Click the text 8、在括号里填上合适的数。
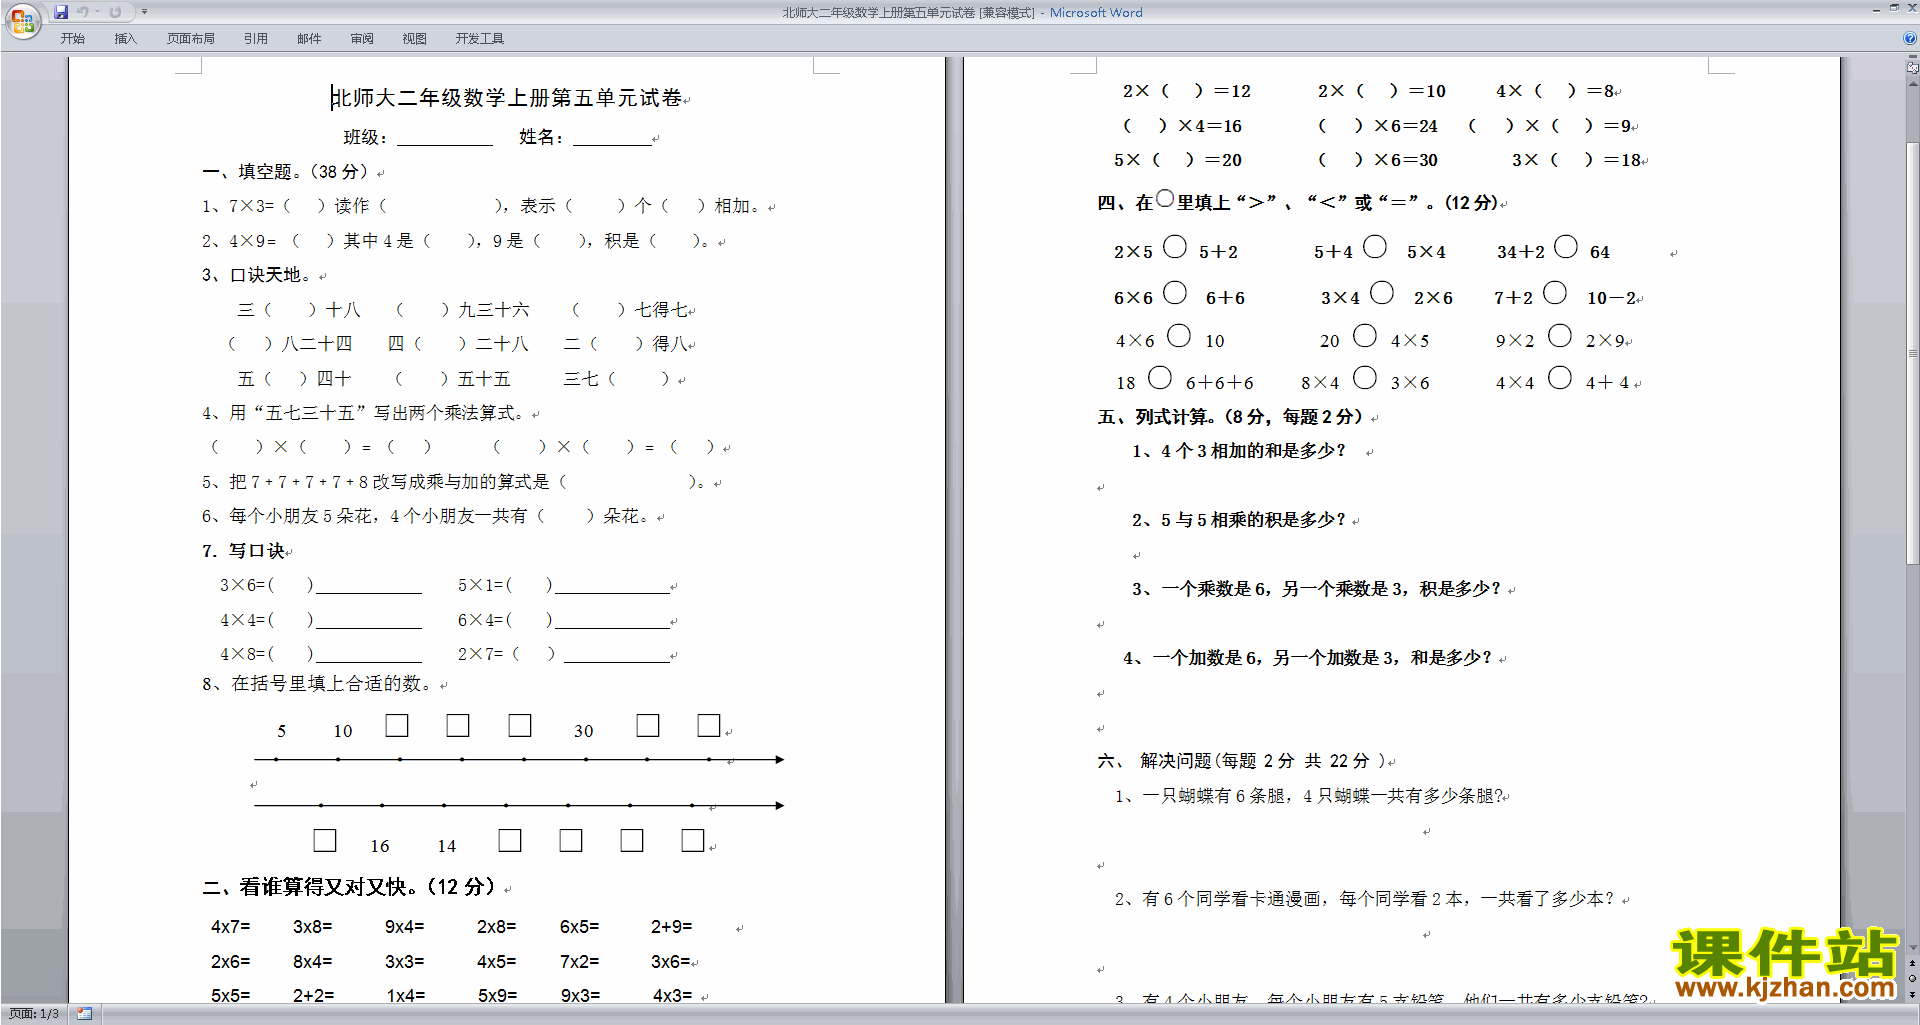This screenshot has height=1025, width=1920. coord(318,684)
